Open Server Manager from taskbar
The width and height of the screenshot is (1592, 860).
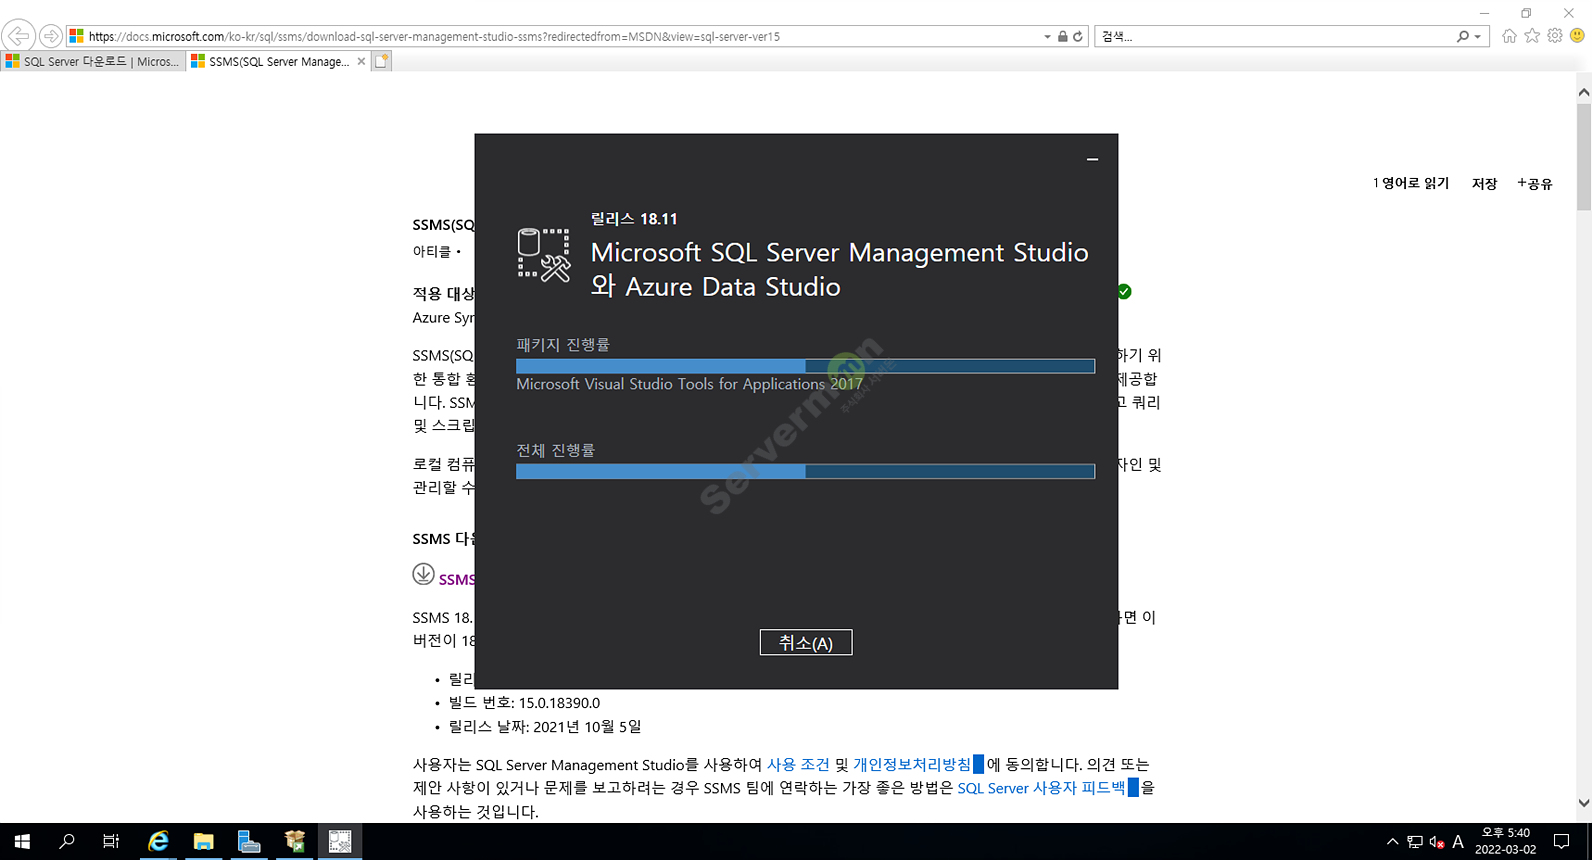click(x=249, y=842)
